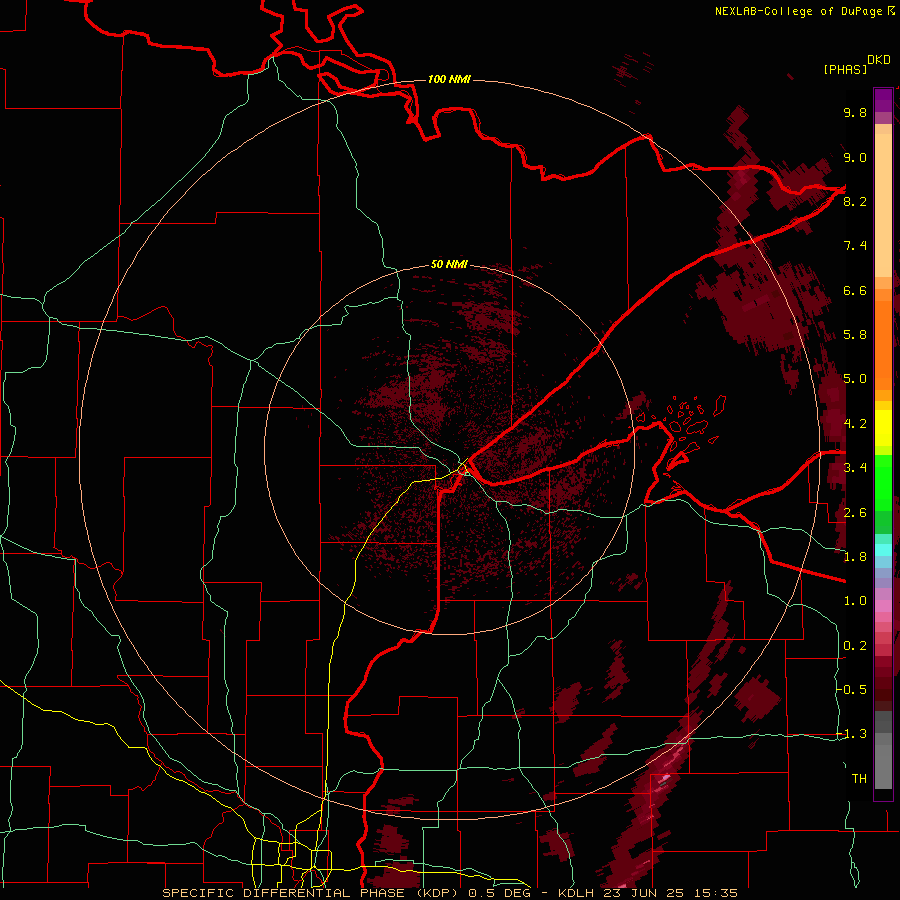Select the 9.0 scale value
Screen dimensions: 900x900
click(855, 157)
